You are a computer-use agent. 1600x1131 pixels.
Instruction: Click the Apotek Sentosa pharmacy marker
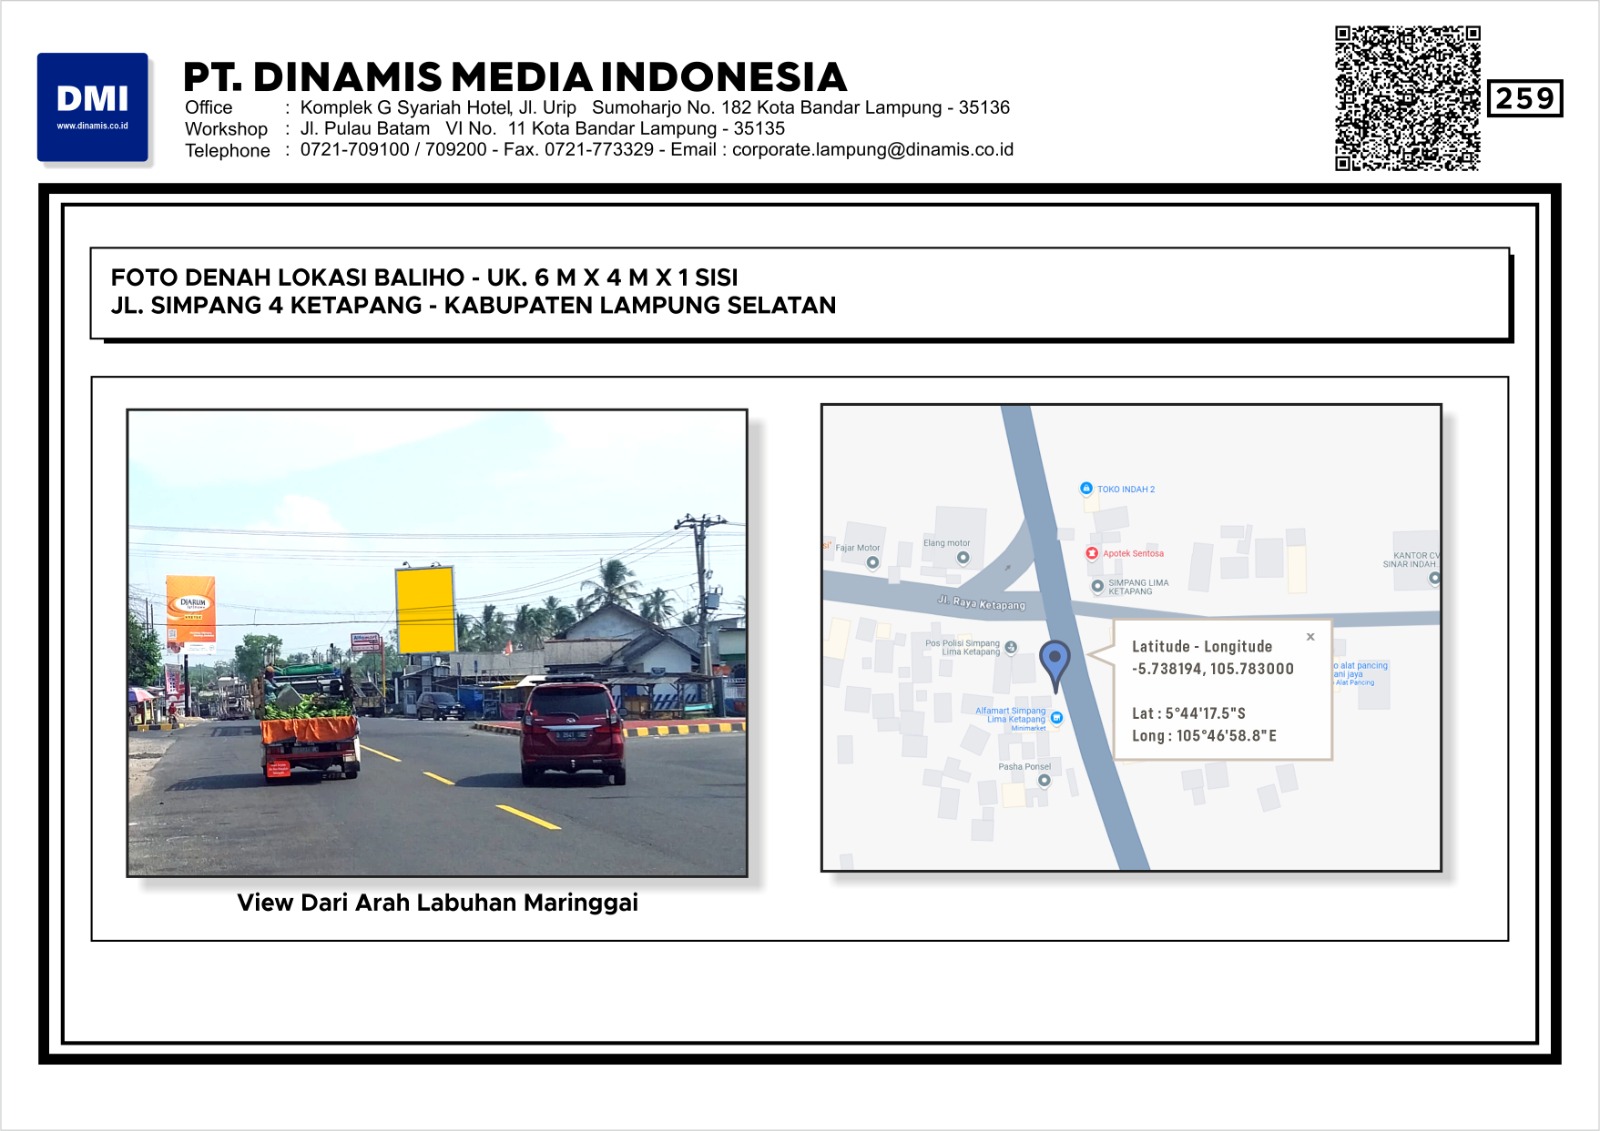pos(1092,553)
